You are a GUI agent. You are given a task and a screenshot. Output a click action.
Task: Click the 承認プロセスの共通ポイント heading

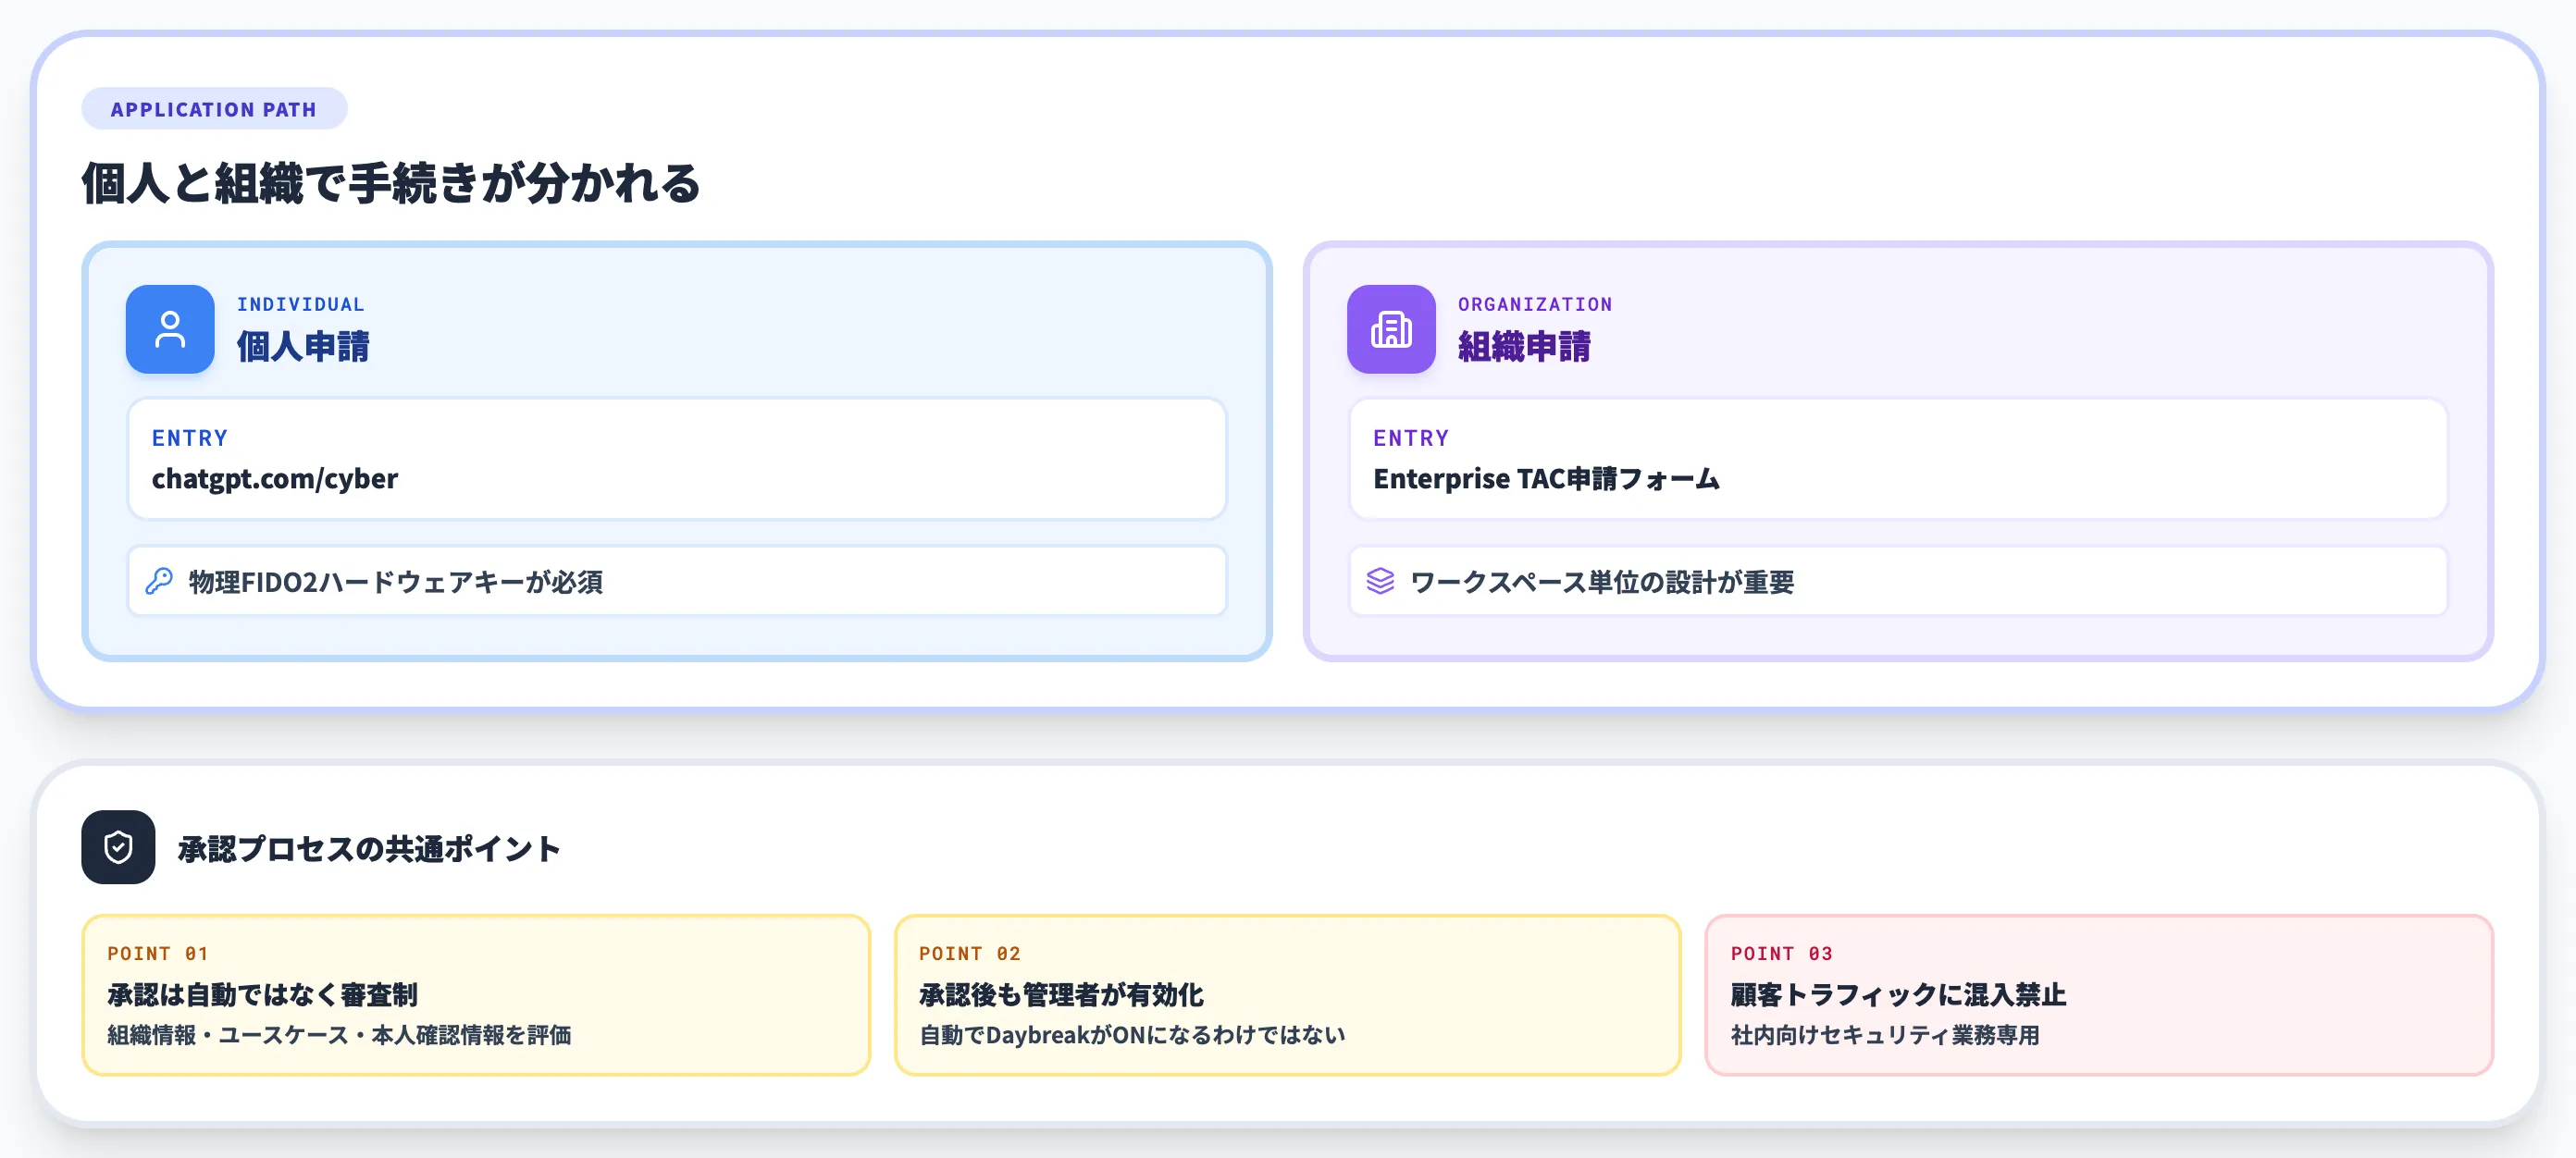[369, 849]
